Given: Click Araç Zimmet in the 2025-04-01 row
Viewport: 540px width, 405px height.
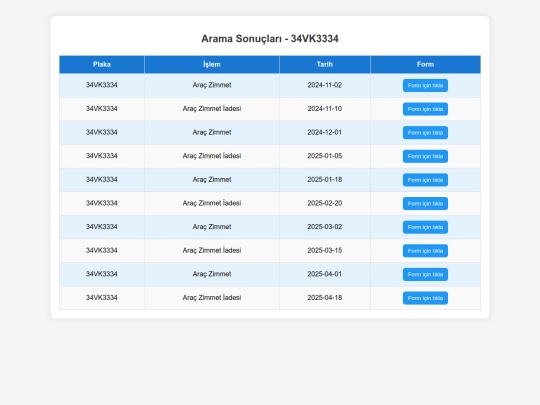Looking at the screenshot, I should pos(212,274).
